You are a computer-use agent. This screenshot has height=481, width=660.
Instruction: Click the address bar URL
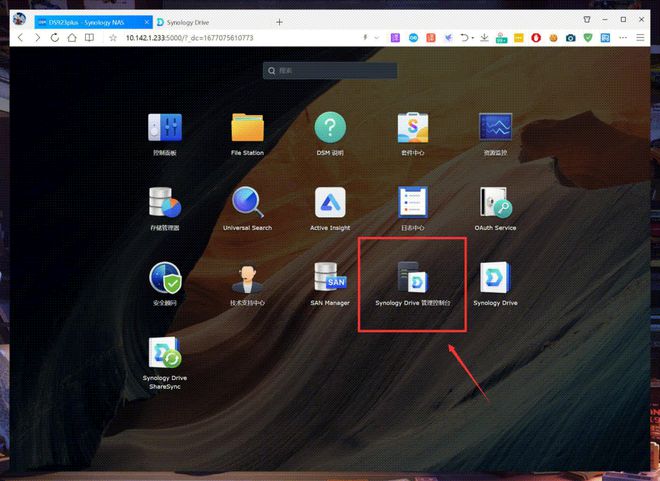point(189,38)
